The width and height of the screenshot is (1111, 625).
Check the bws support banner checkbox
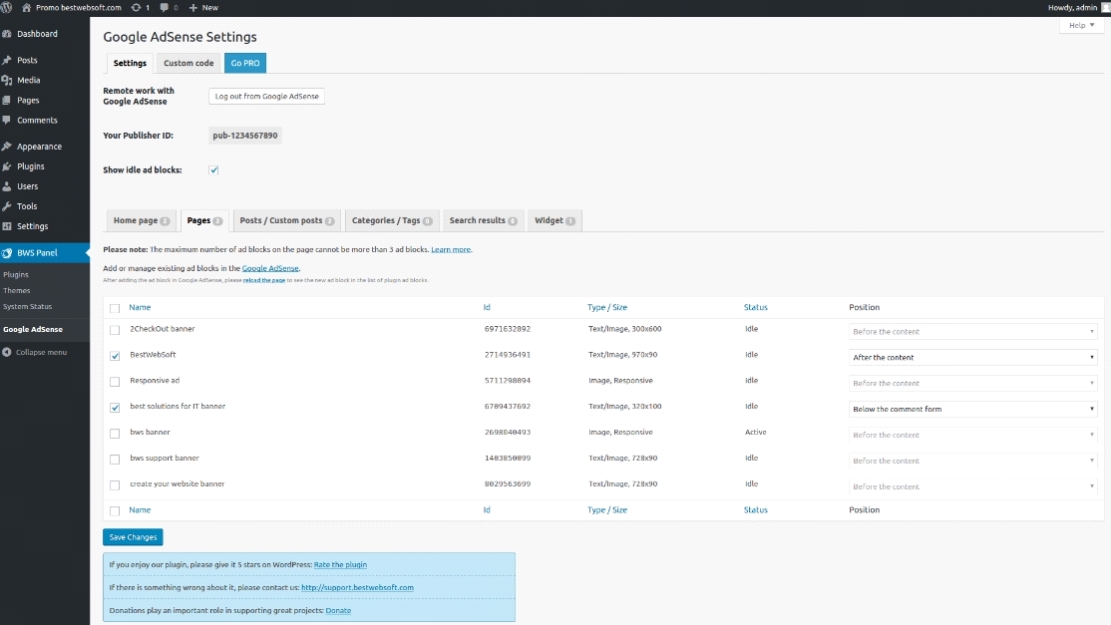coord(115,459)
